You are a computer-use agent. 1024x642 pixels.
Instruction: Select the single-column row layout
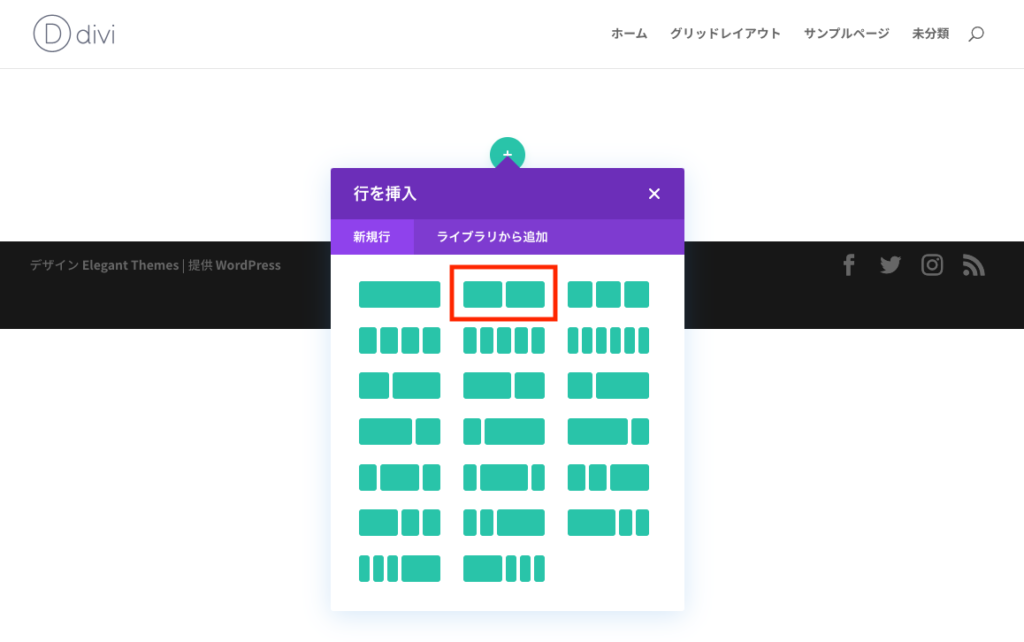coord(400,294)
